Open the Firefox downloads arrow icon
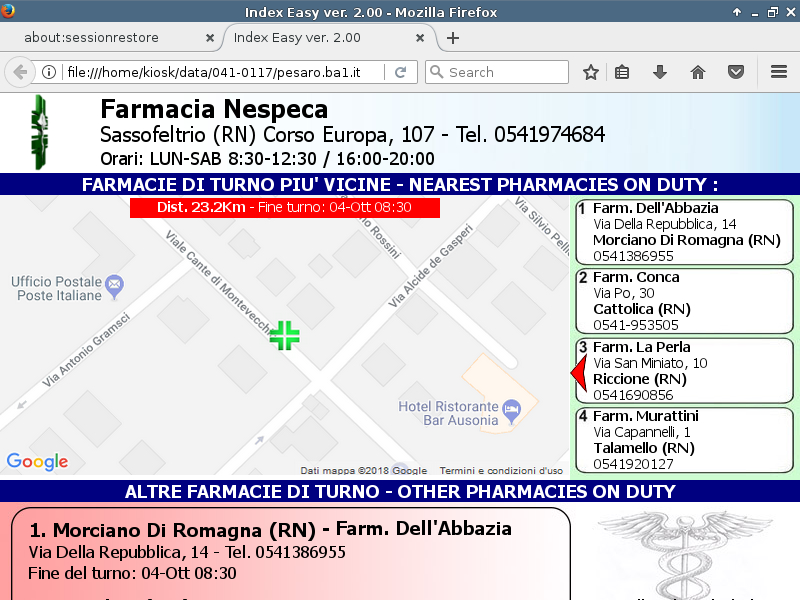The height and width of the screenshot is (600, 800). [660, 72]
